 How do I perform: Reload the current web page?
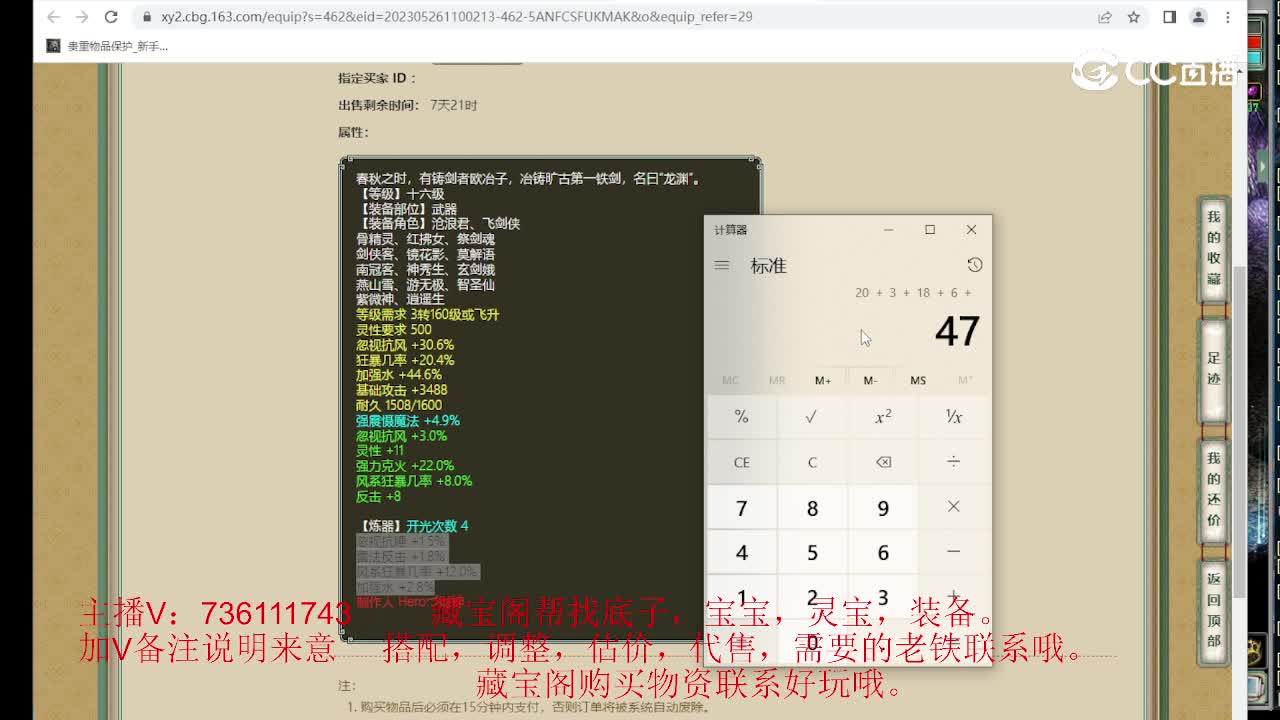pos(111,17)
